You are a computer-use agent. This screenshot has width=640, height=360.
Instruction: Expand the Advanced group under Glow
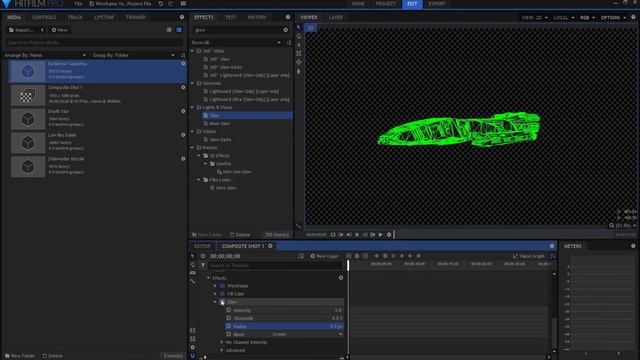[x=222, y=350]
